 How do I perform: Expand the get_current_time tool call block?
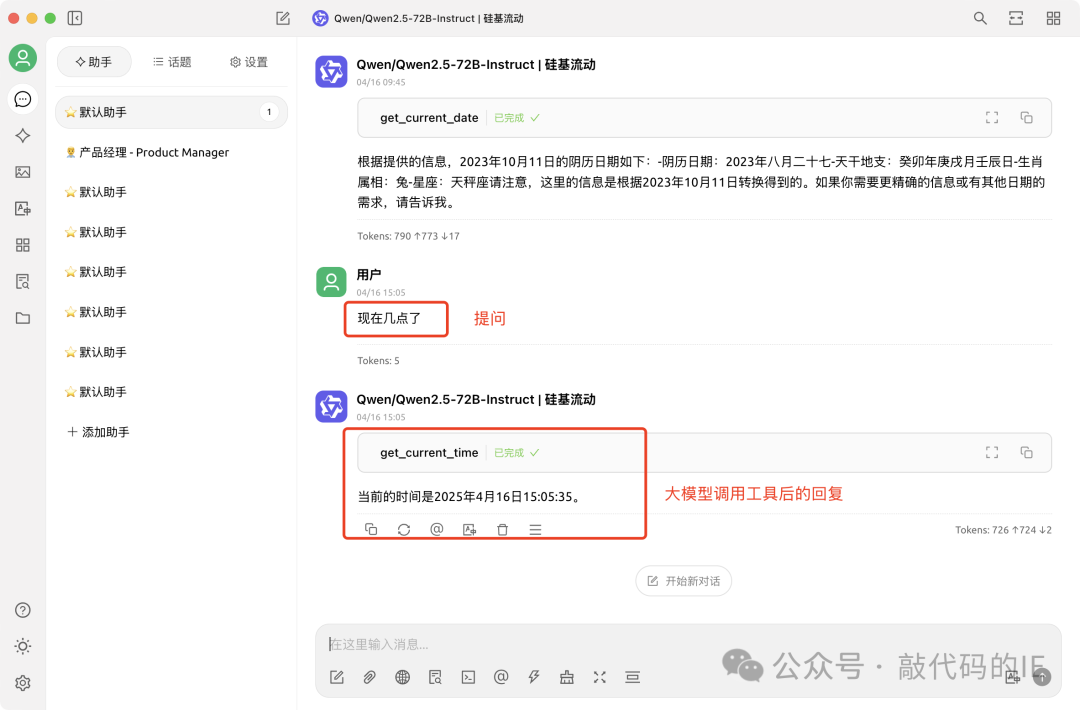pos(704,452)
